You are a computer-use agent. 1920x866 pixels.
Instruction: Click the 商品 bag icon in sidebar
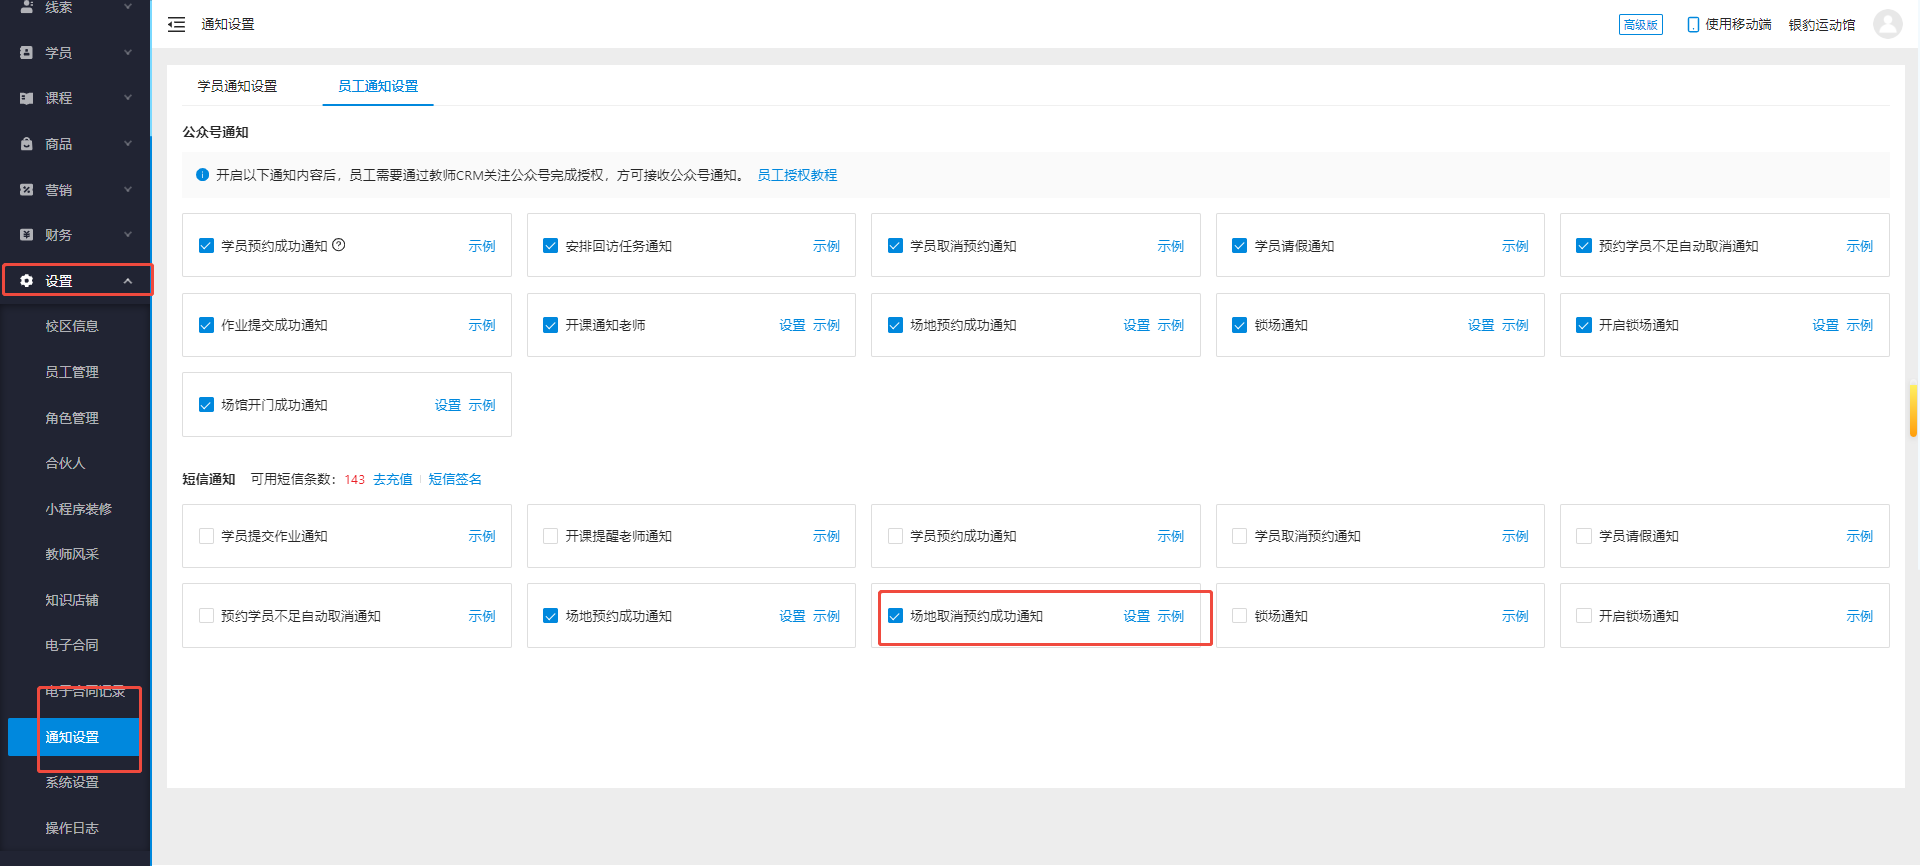[27, 144]
